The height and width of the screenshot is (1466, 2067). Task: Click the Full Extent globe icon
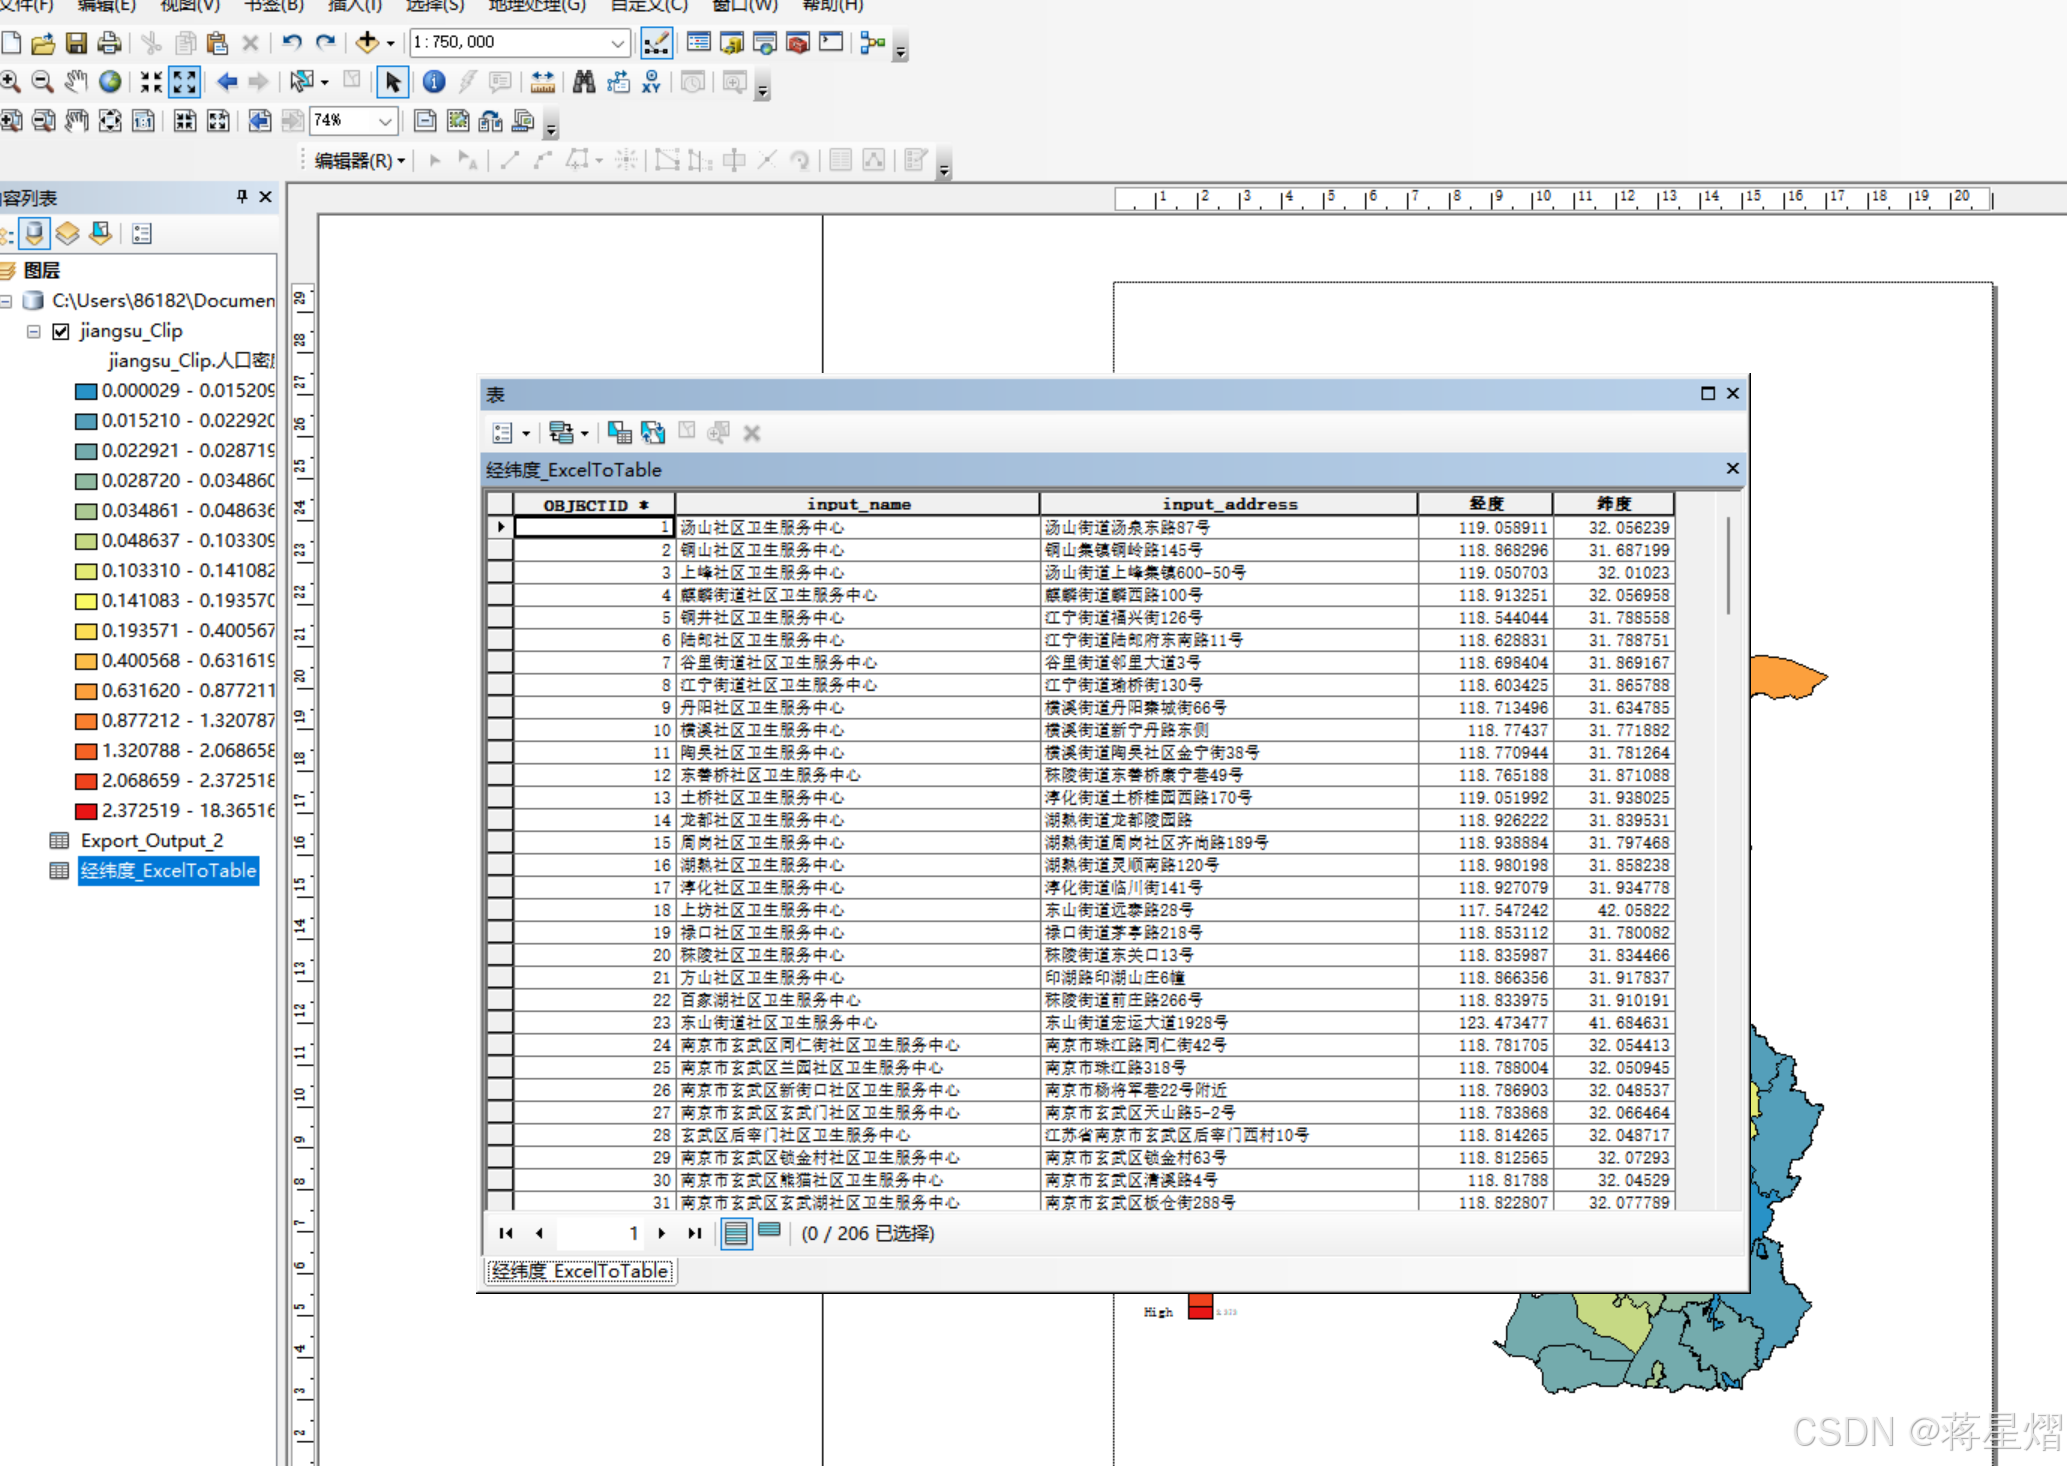(110, 82)
